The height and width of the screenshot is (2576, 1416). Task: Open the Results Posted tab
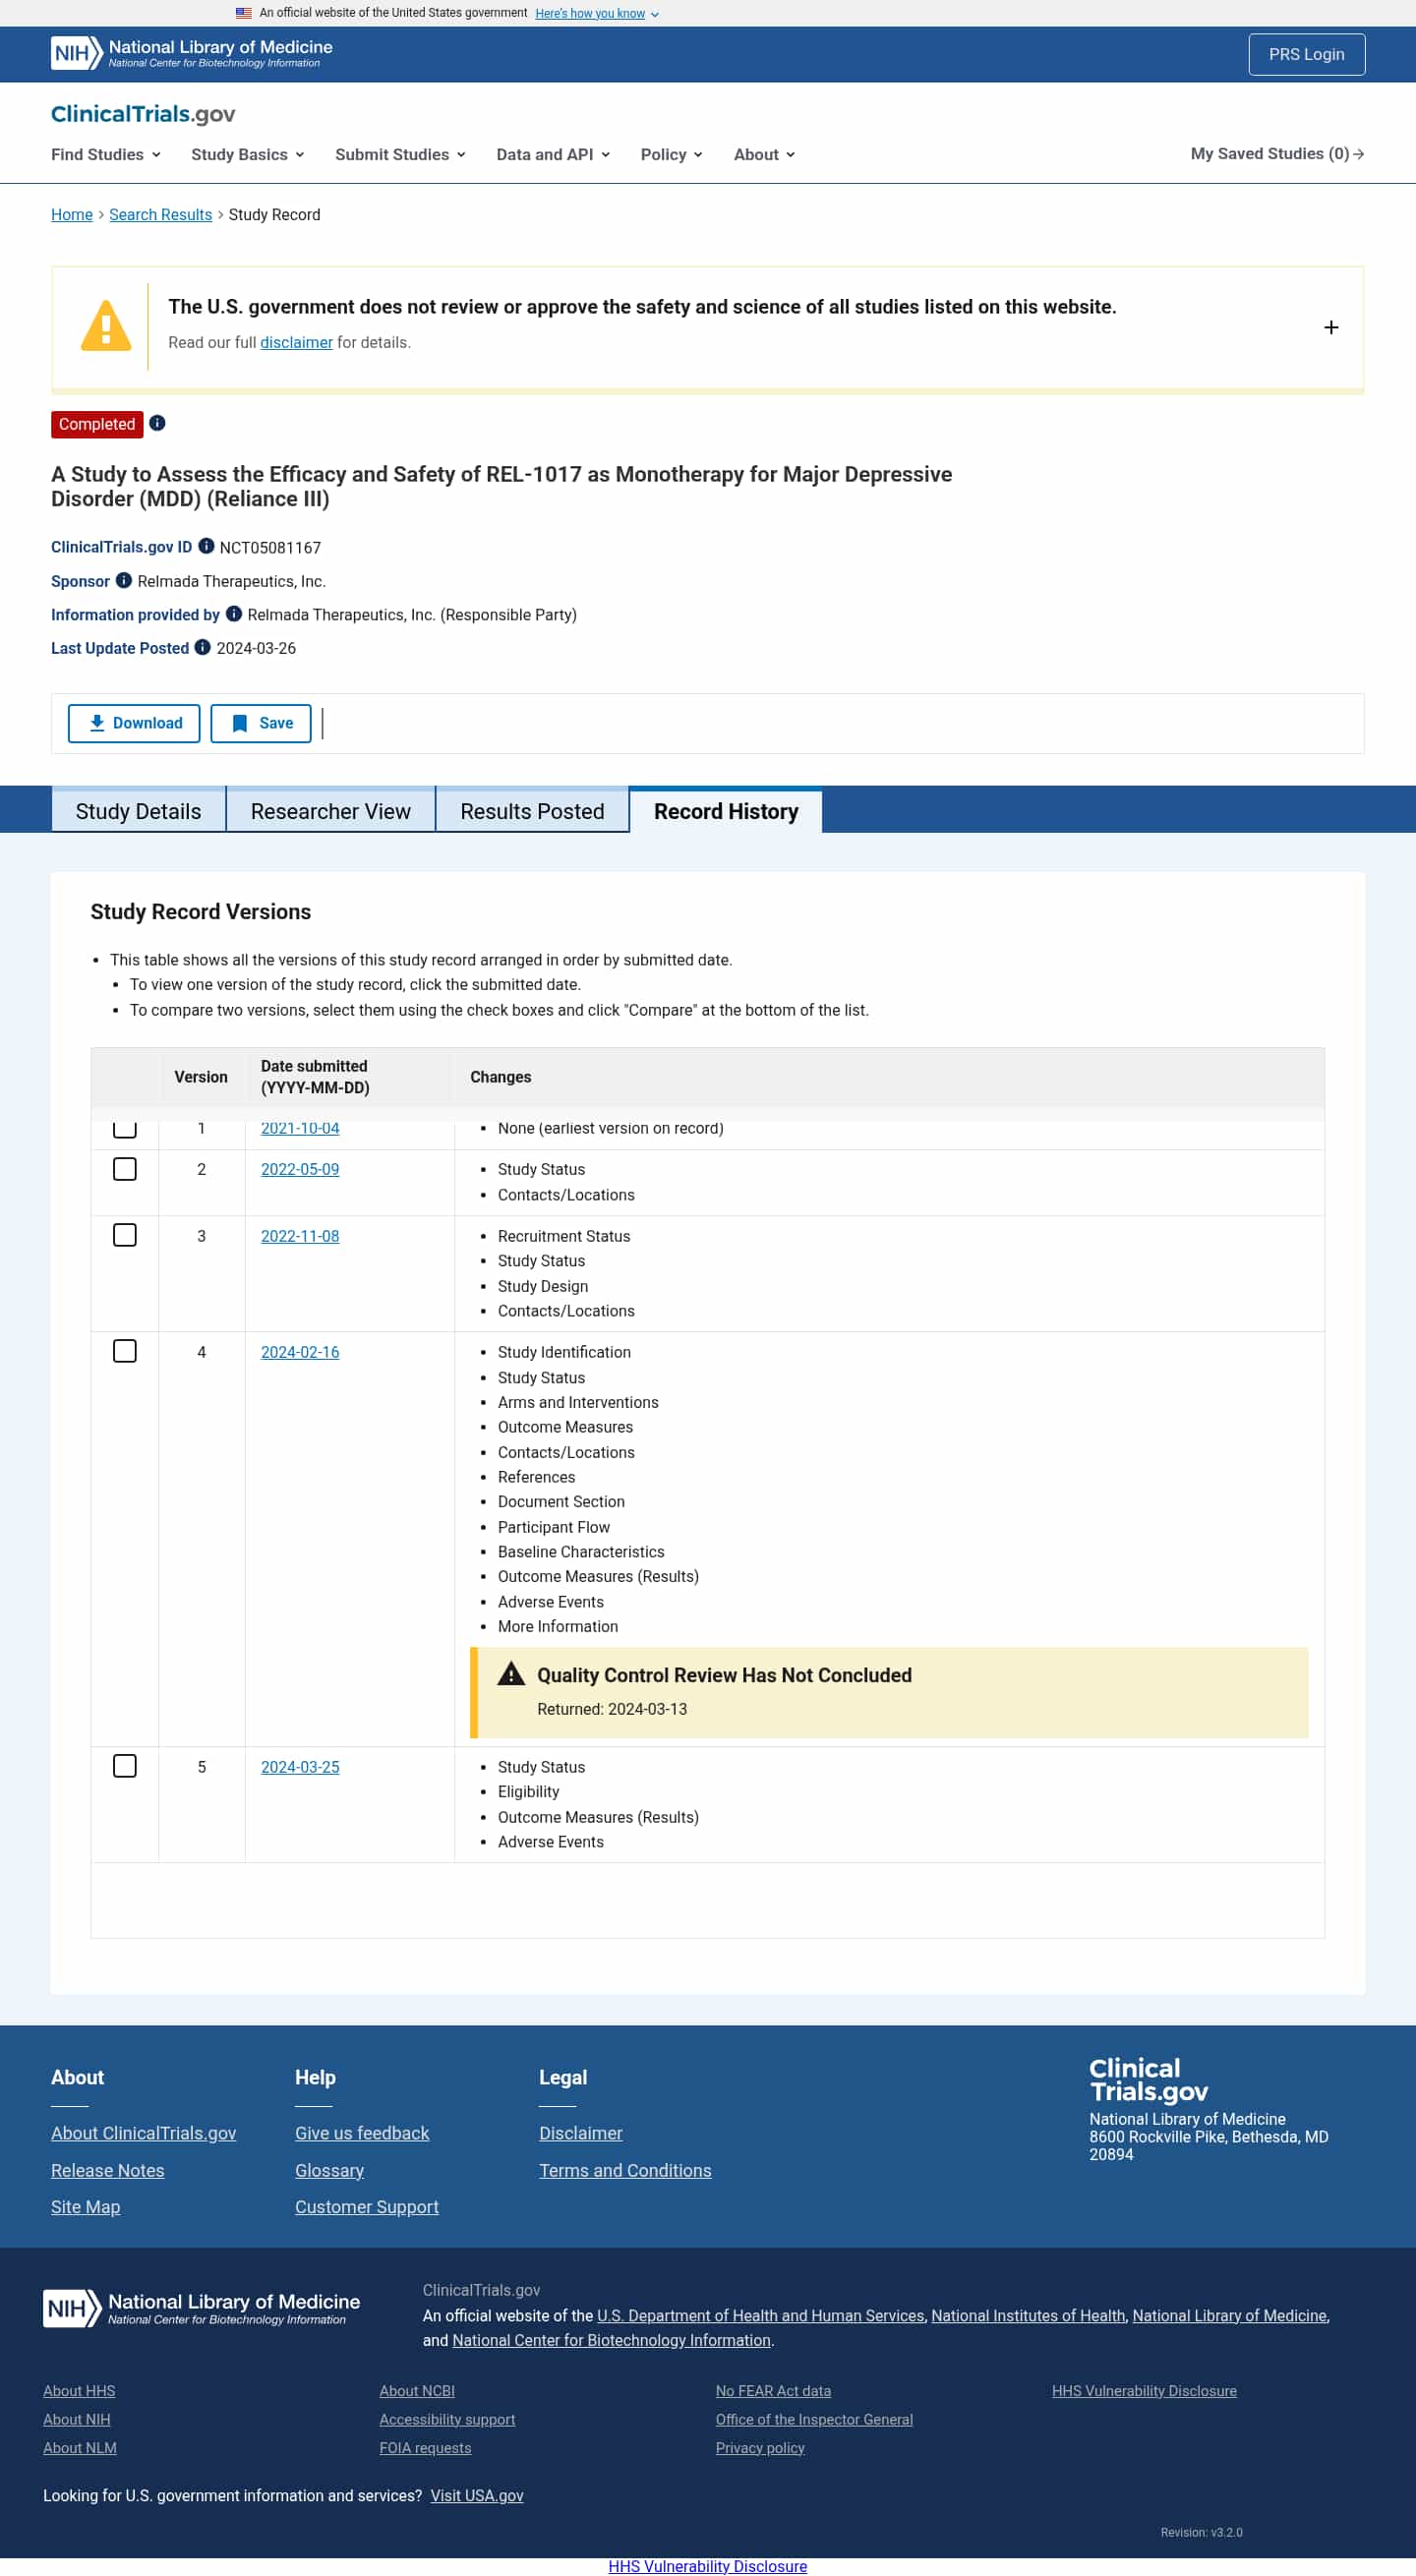(532, 811)
